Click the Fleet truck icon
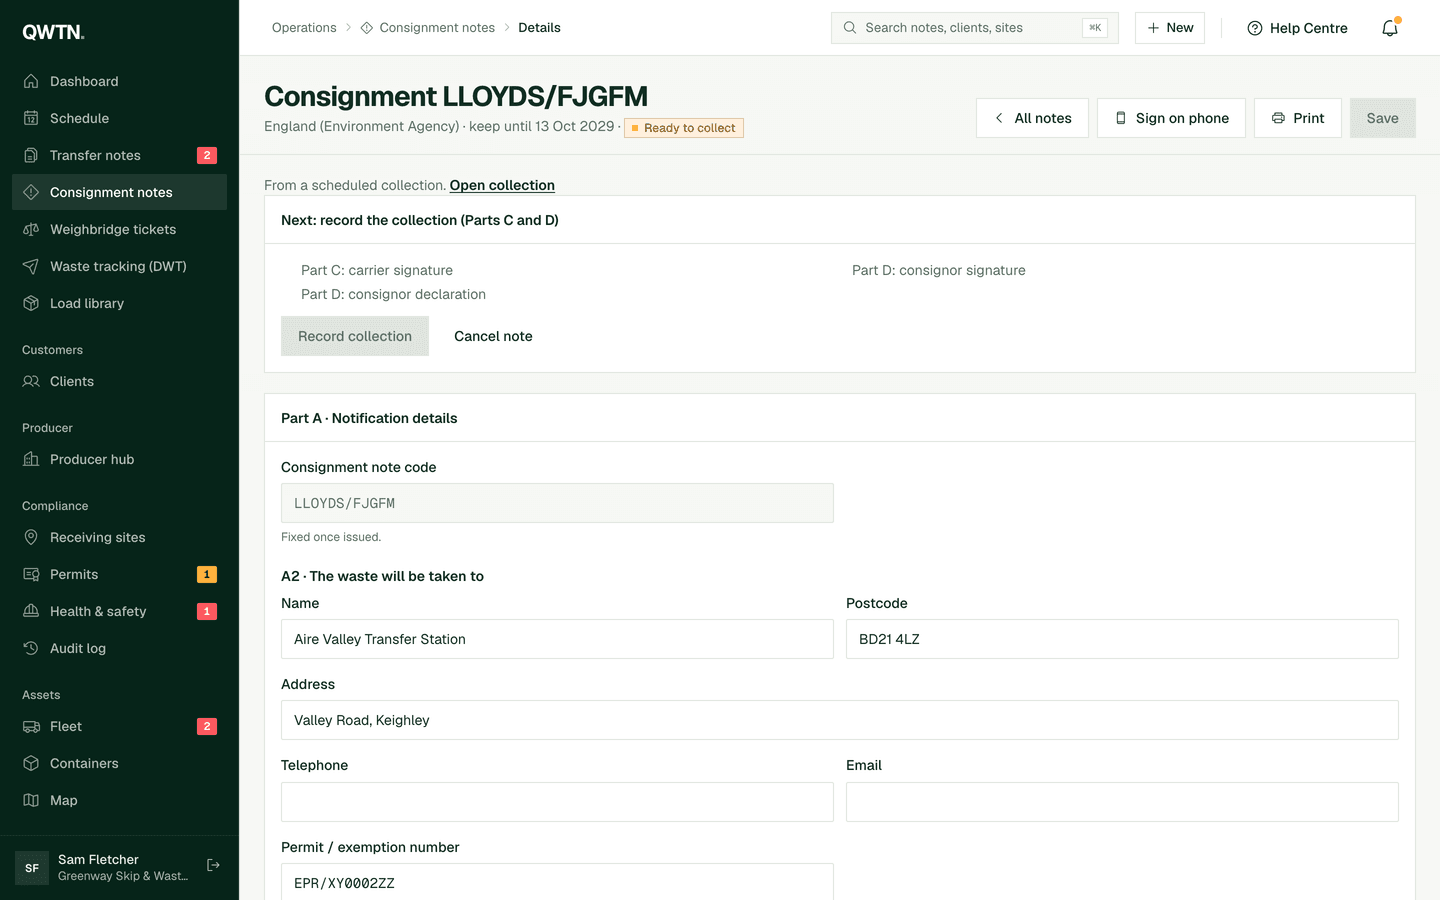The width and height of the screenshot is (1440, 900). [31, 726]
